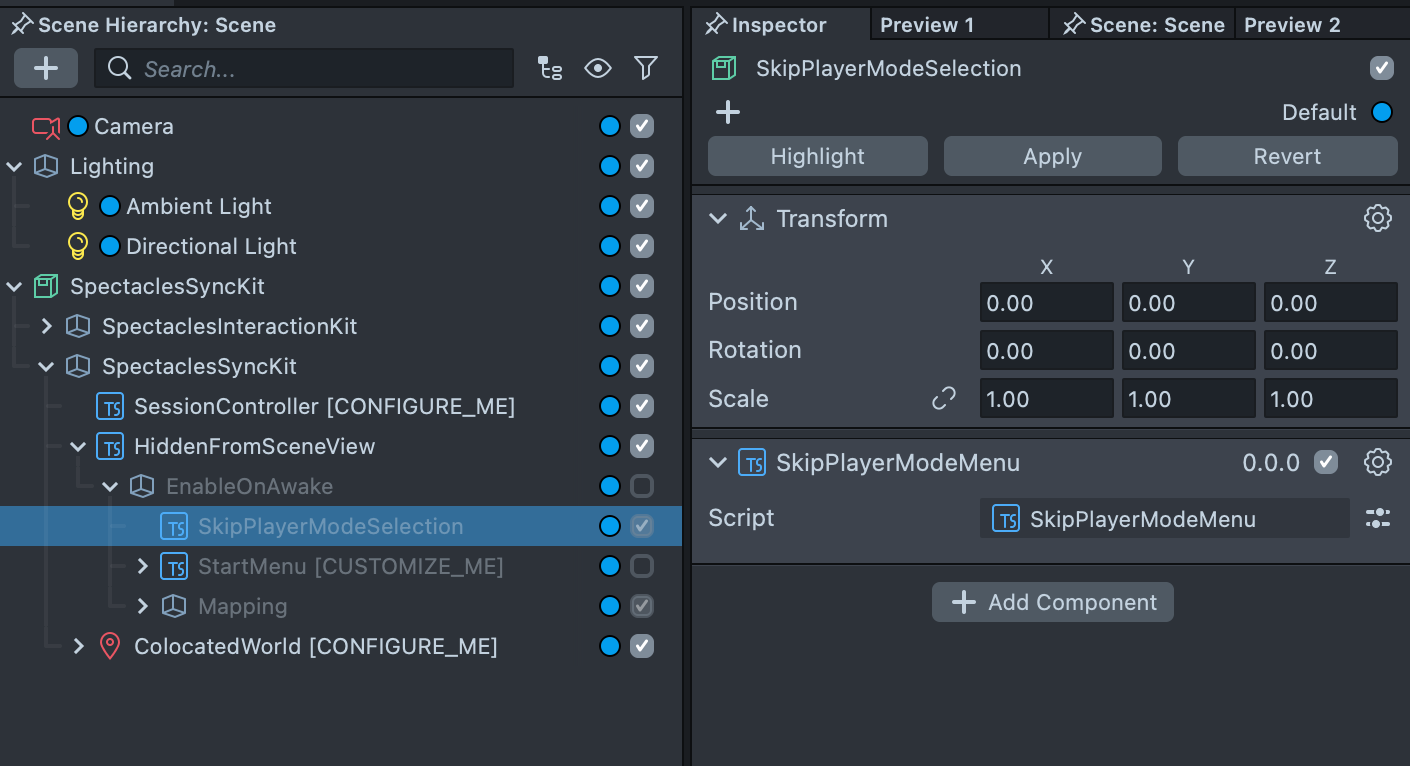This screenshot has width=1410, height=766.
Task: Expand the ColocatedWorld [CONFIGURE_ME] node
Action: tap(78, 647)
